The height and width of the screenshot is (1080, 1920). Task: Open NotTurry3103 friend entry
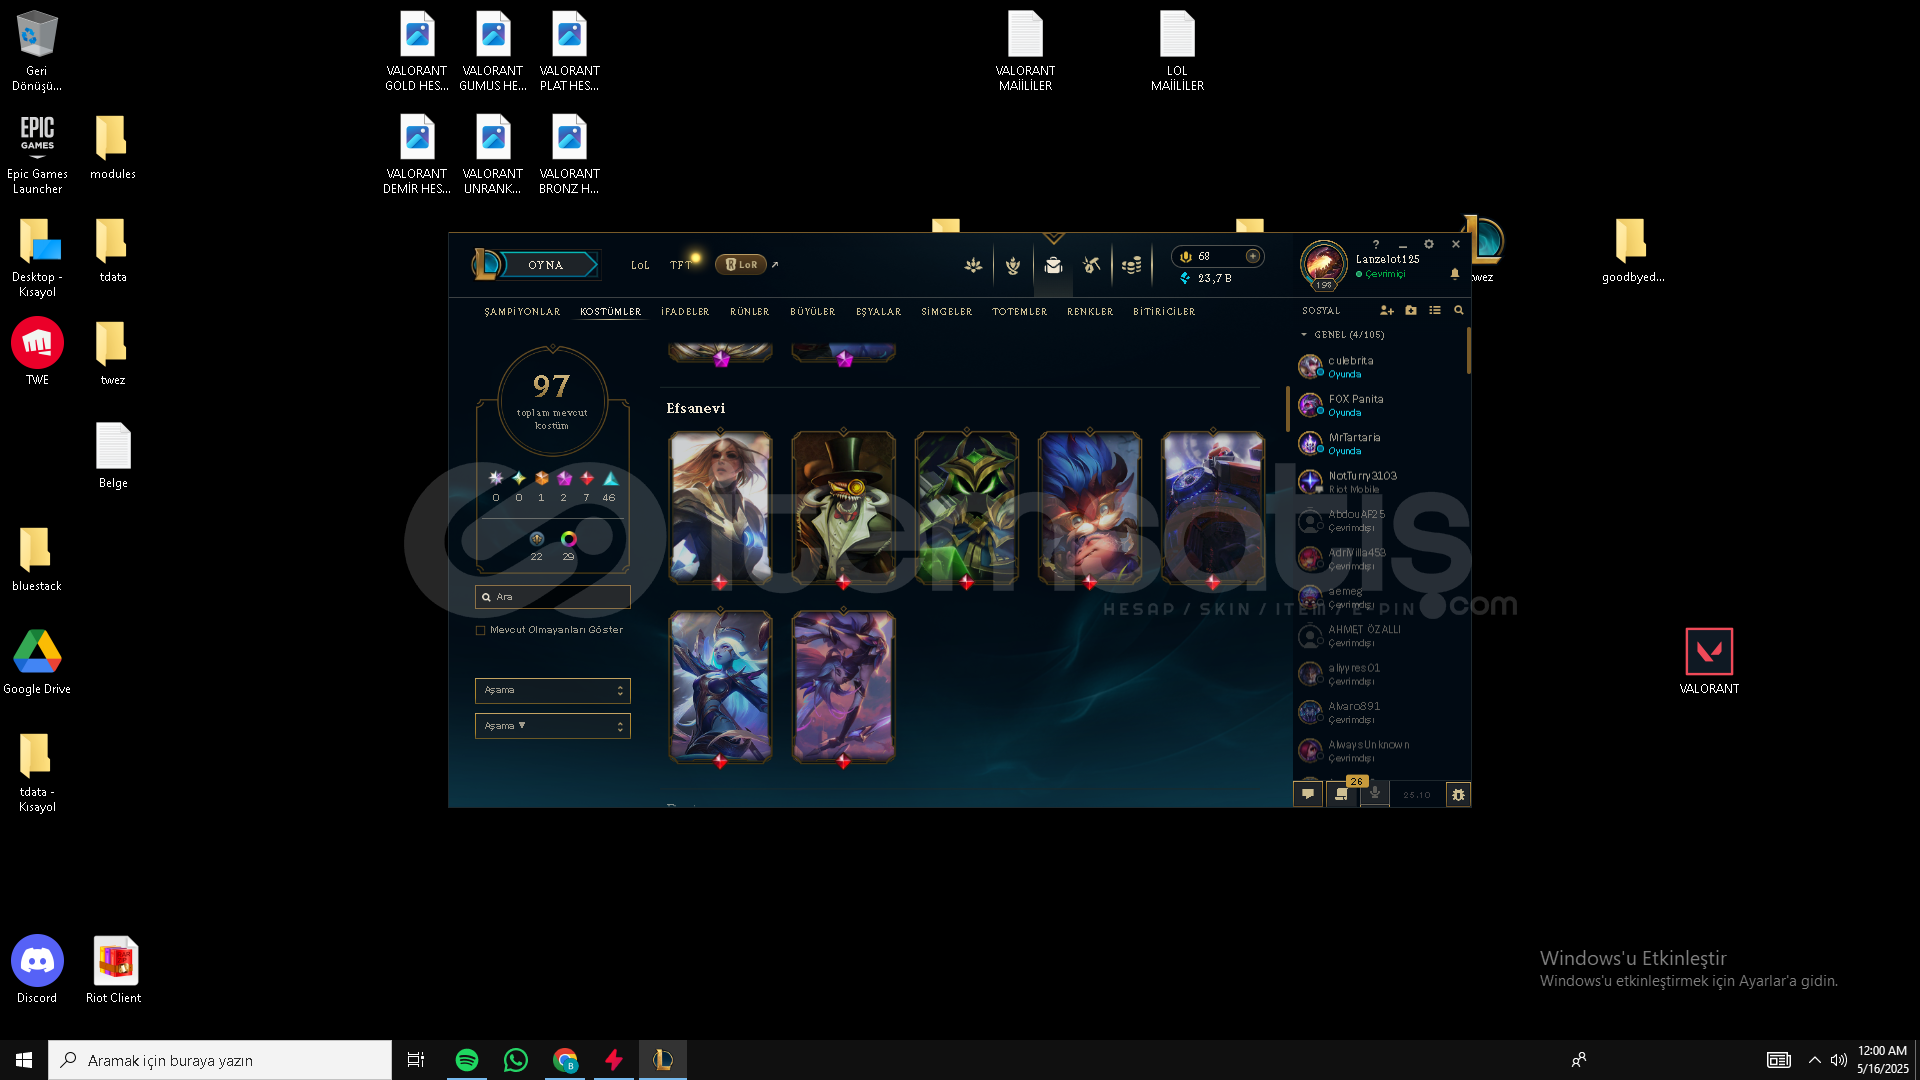click(1378, 482)
